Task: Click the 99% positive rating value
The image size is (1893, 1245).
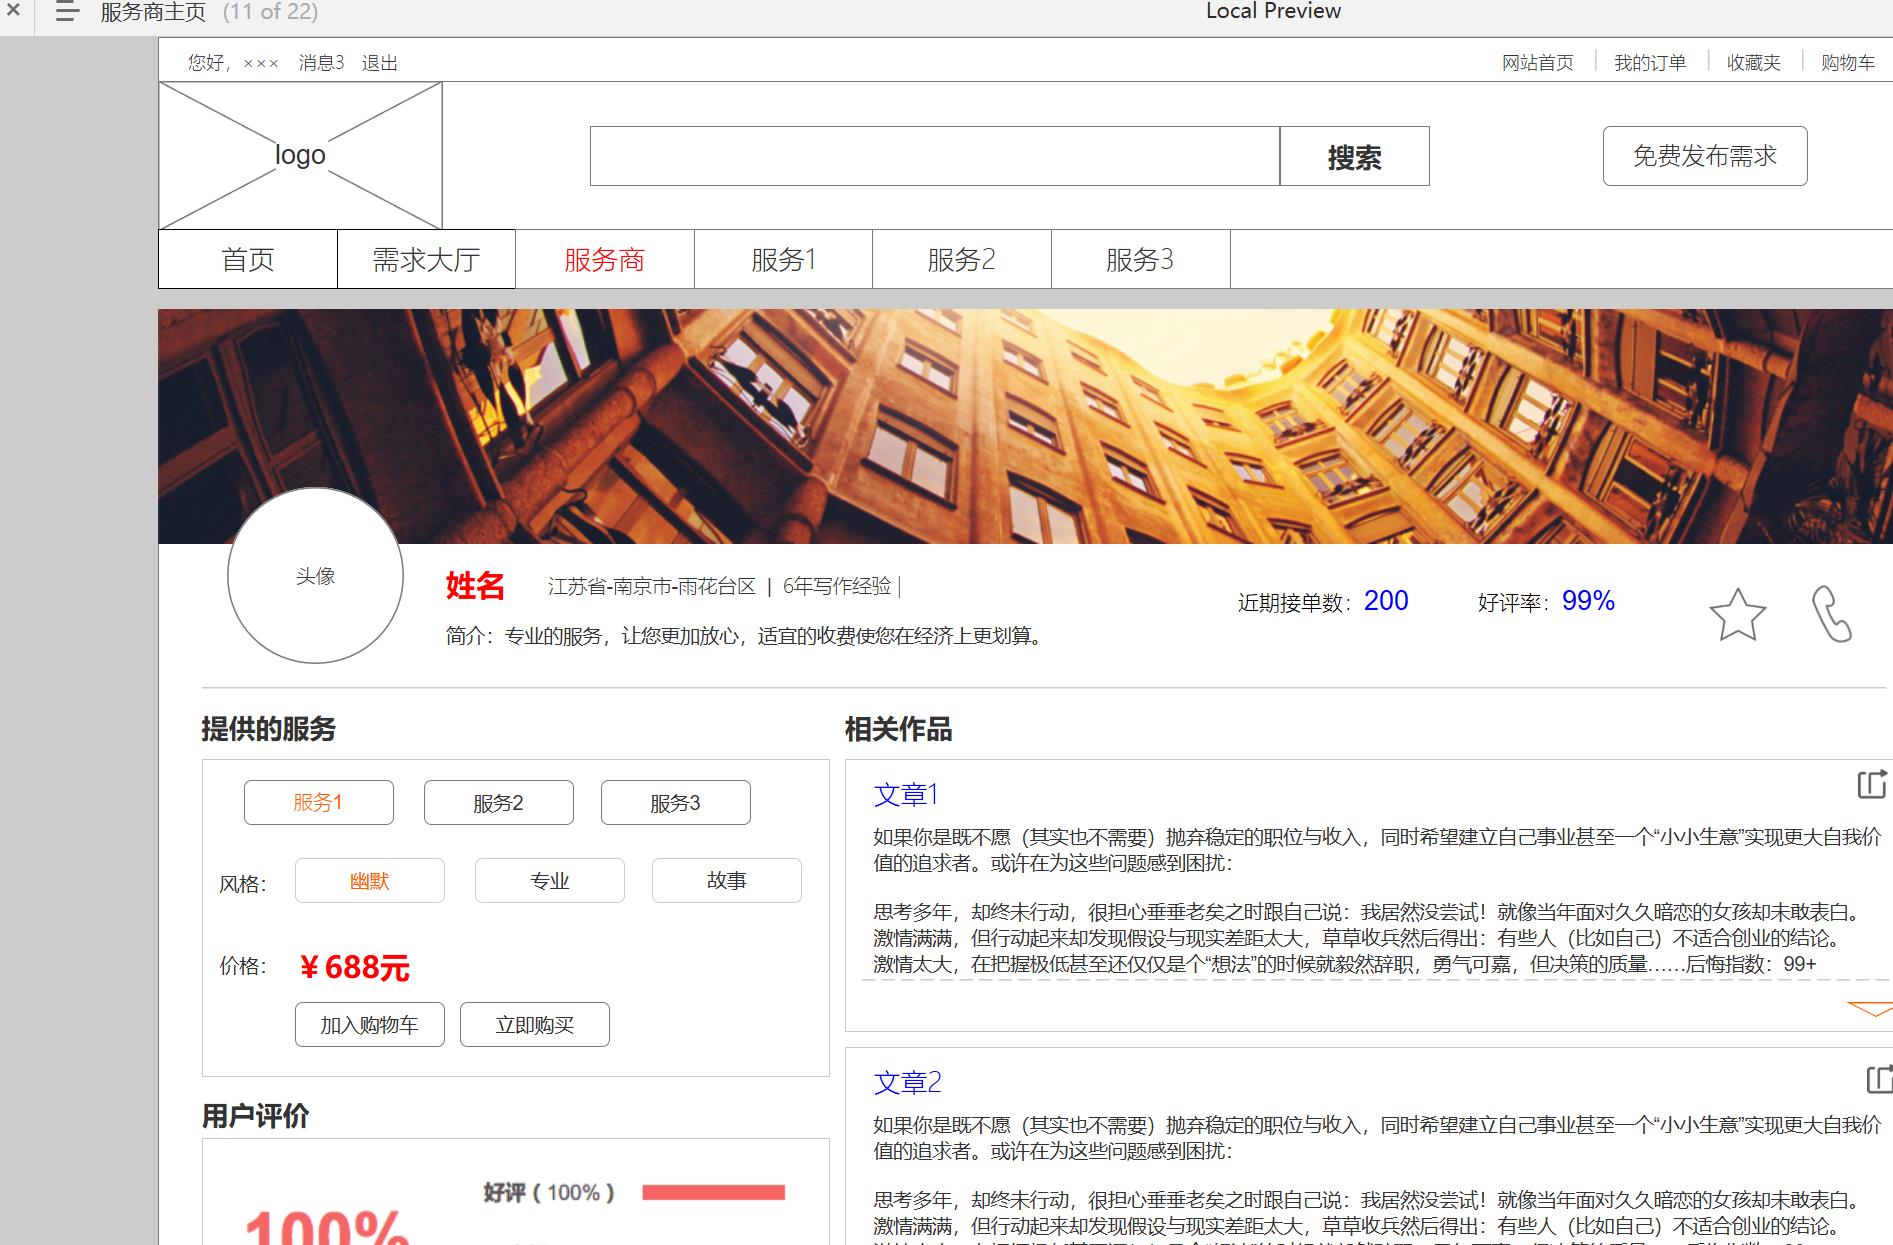Action: (x=1588, y=600)
